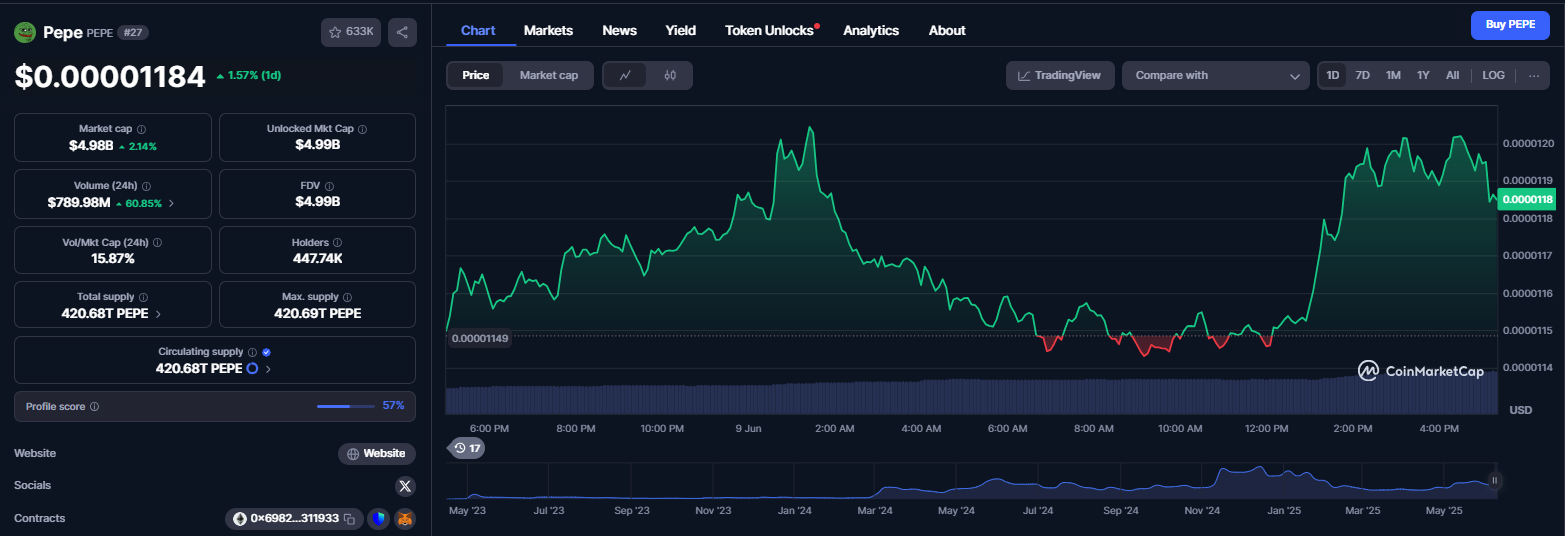Click the Buy PEPE button

(x=1510, y=25)
